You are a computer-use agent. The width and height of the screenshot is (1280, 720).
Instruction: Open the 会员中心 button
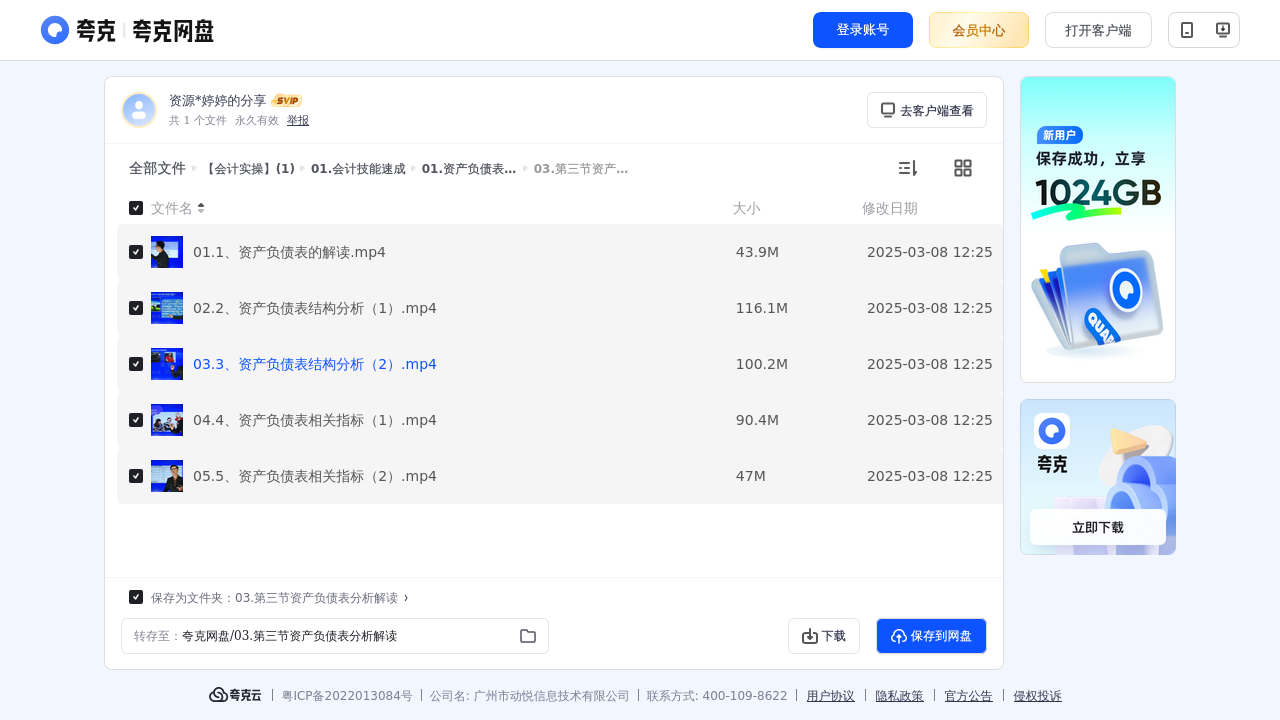(979, 30)
